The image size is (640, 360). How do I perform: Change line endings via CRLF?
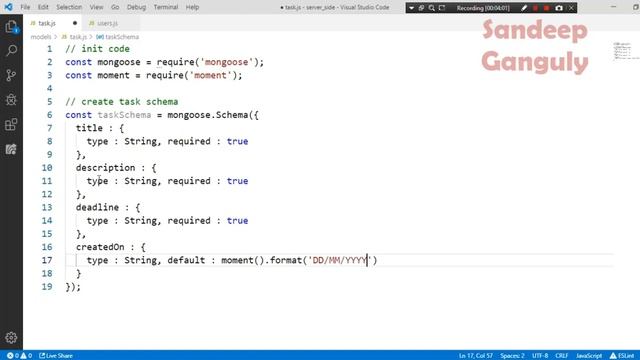tap(562, 356)
